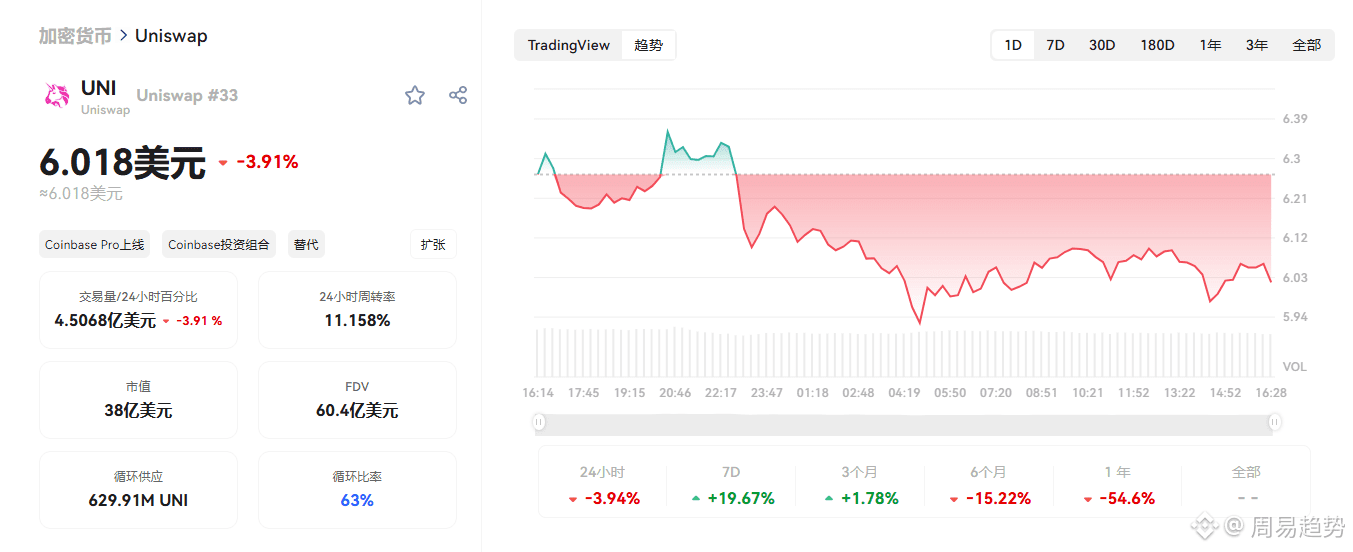Show the 180D chart range
The width and height of the screenshot is (1353, 552).
coord(1157,45)
